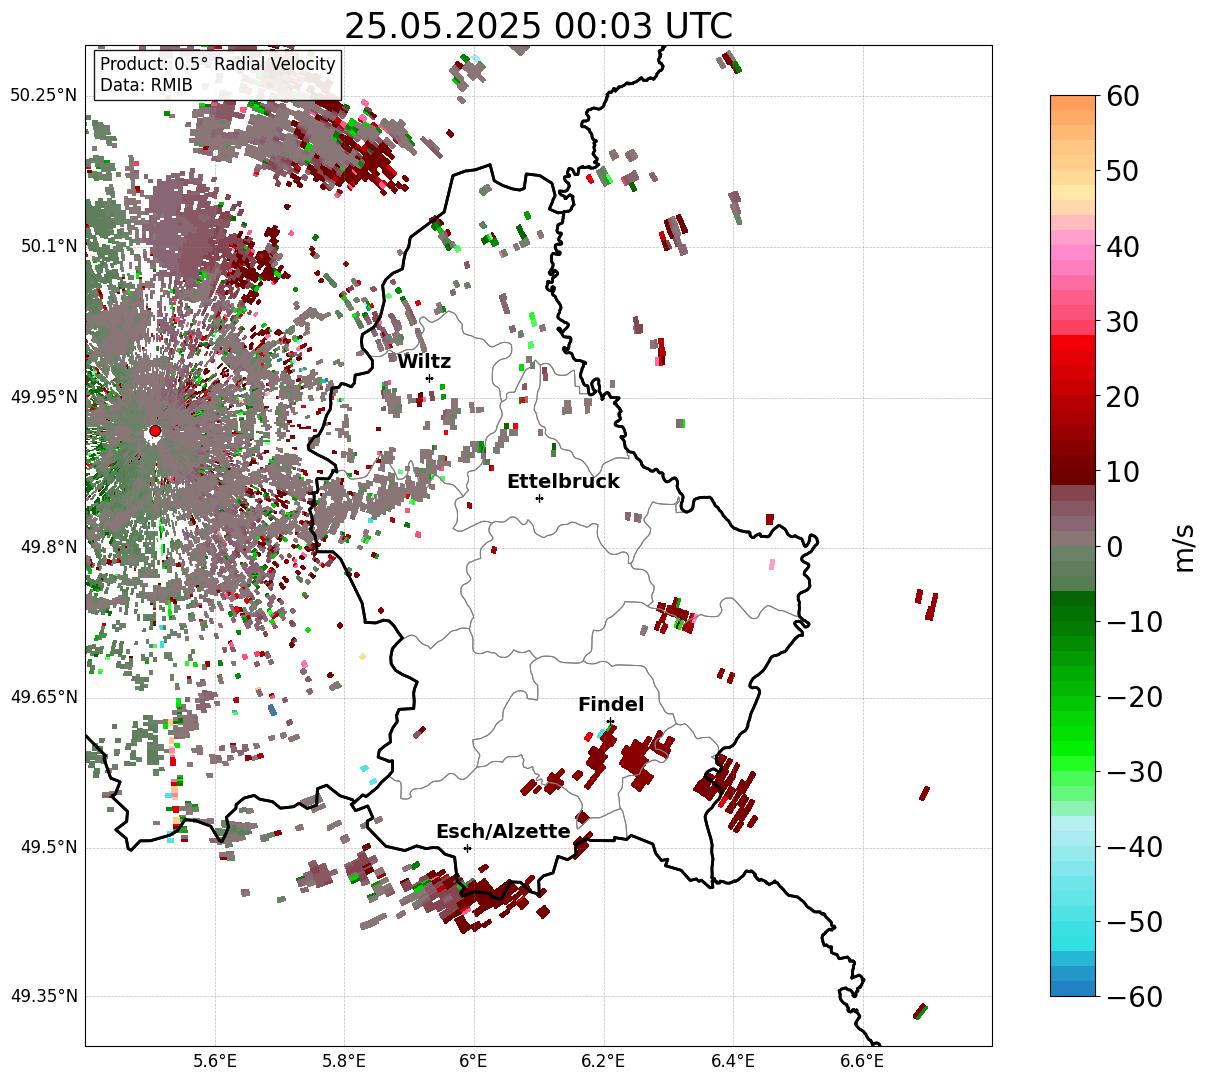
Task: Click the 50.25°N latitude tick label
Action: point(43,96)
